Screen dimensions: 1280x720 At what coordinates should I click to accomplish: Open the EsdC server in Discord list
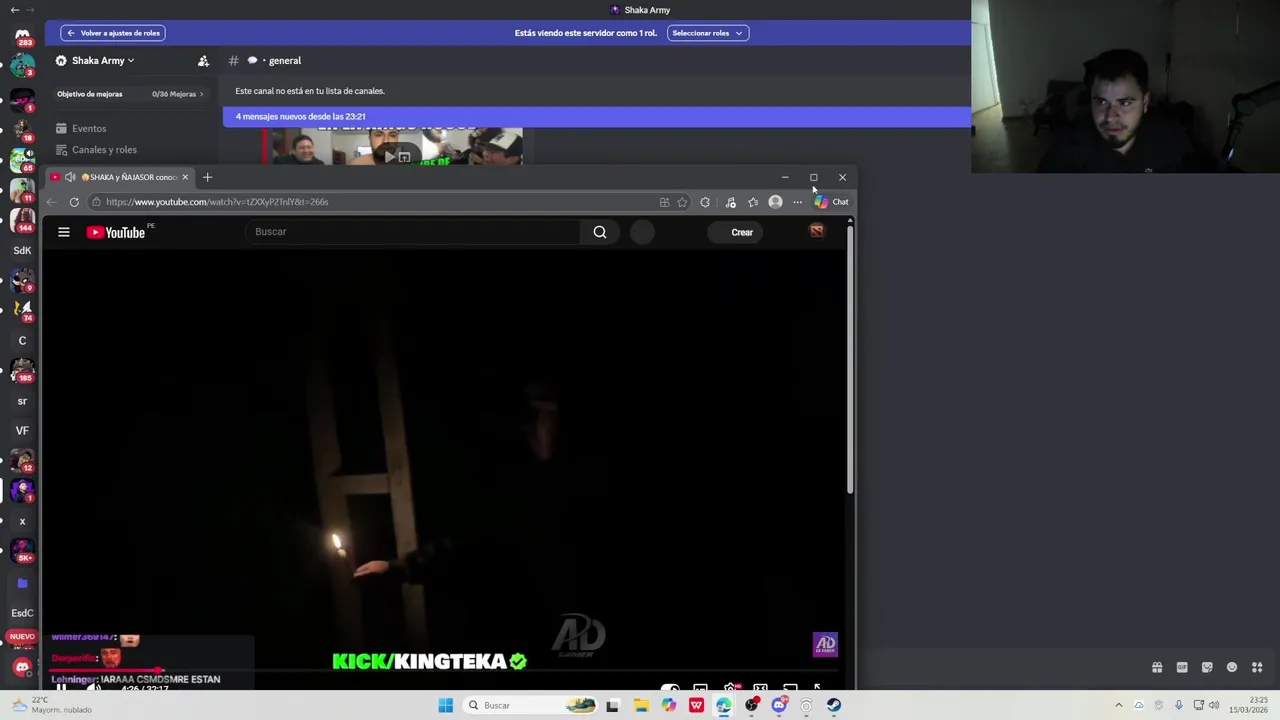click(22, 613)
